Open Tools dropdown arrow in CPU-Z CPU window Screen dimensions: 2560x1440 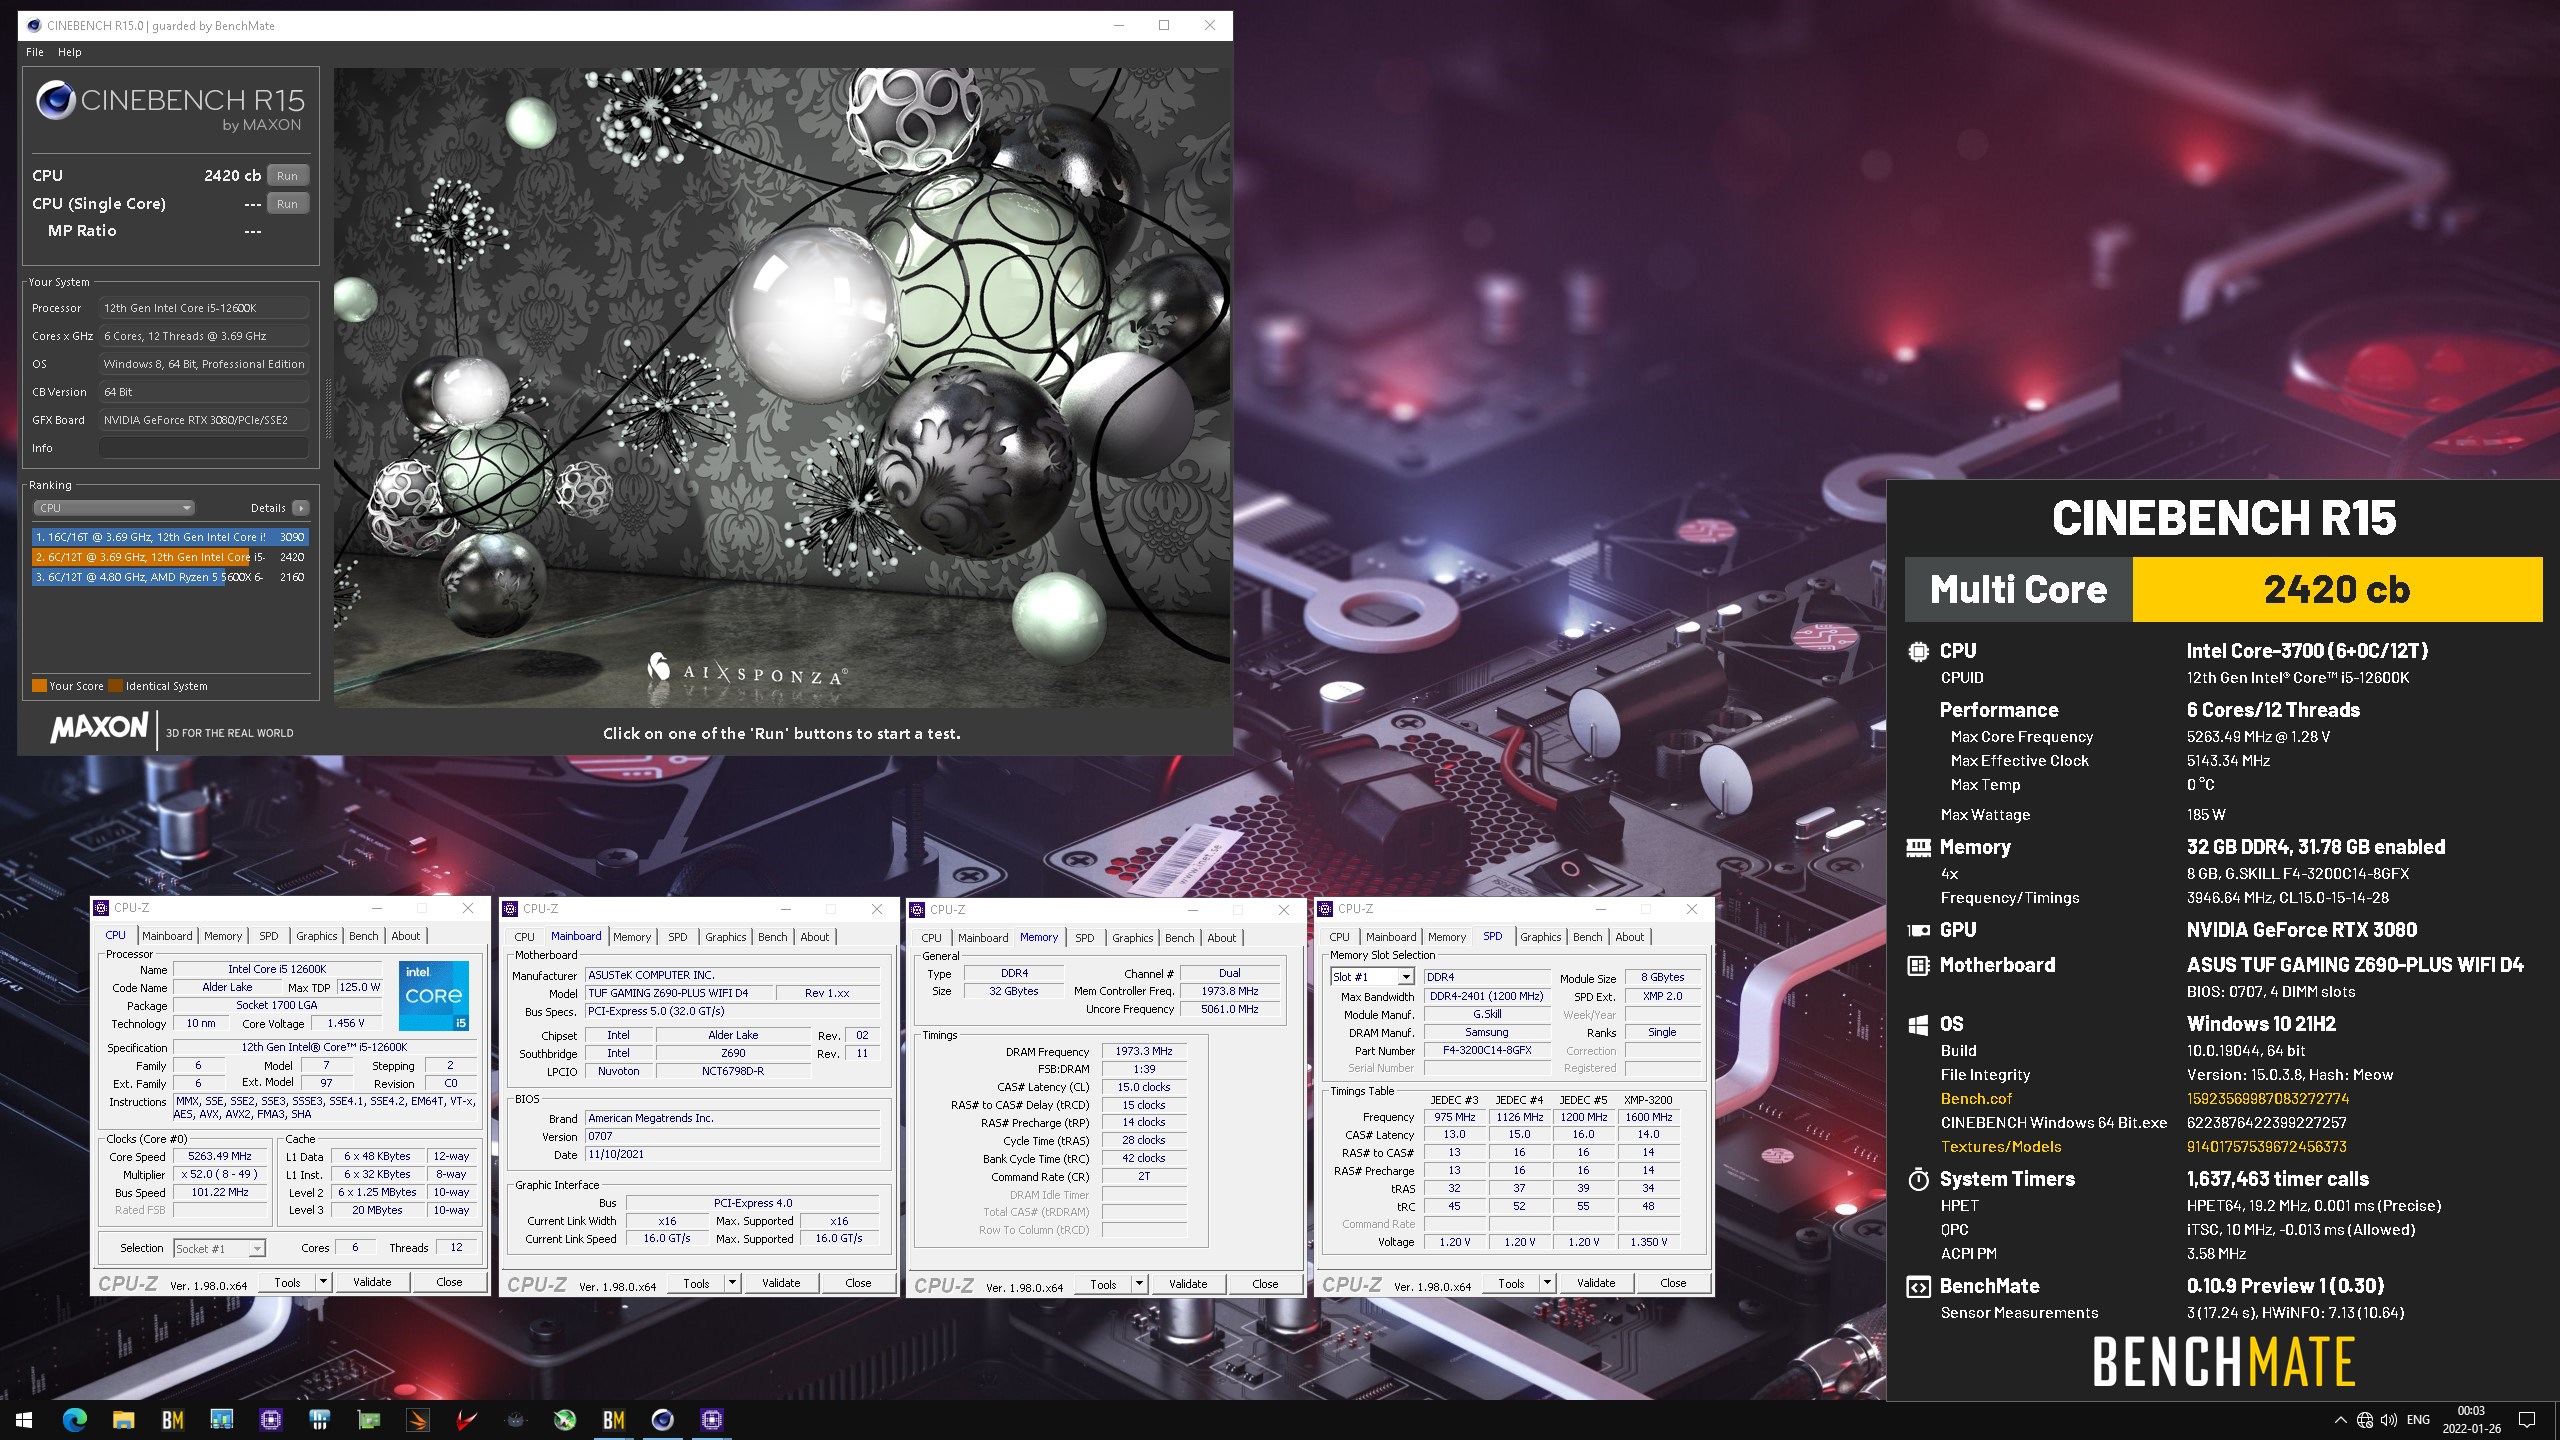pyautogui.click(x=323, y=1282)
